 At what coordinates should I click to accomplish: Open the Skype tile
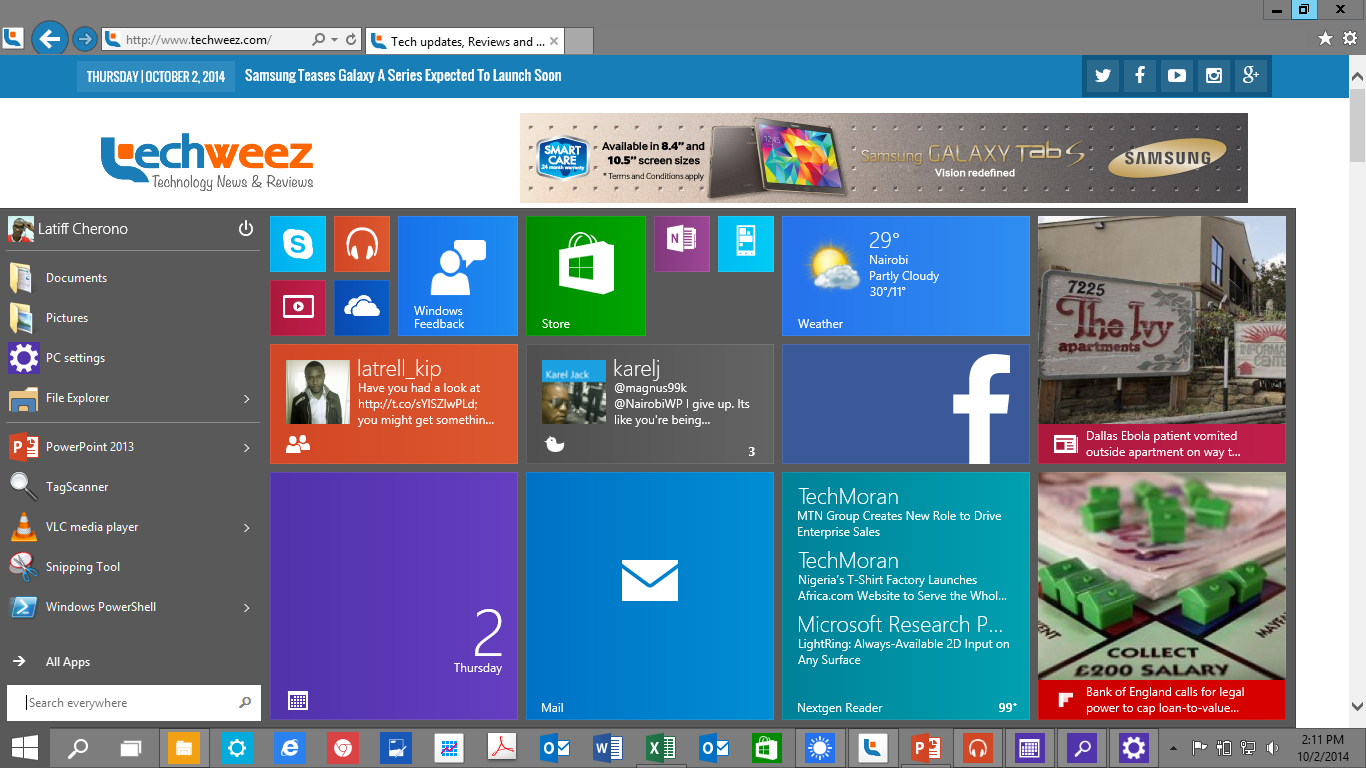(298, 244)
